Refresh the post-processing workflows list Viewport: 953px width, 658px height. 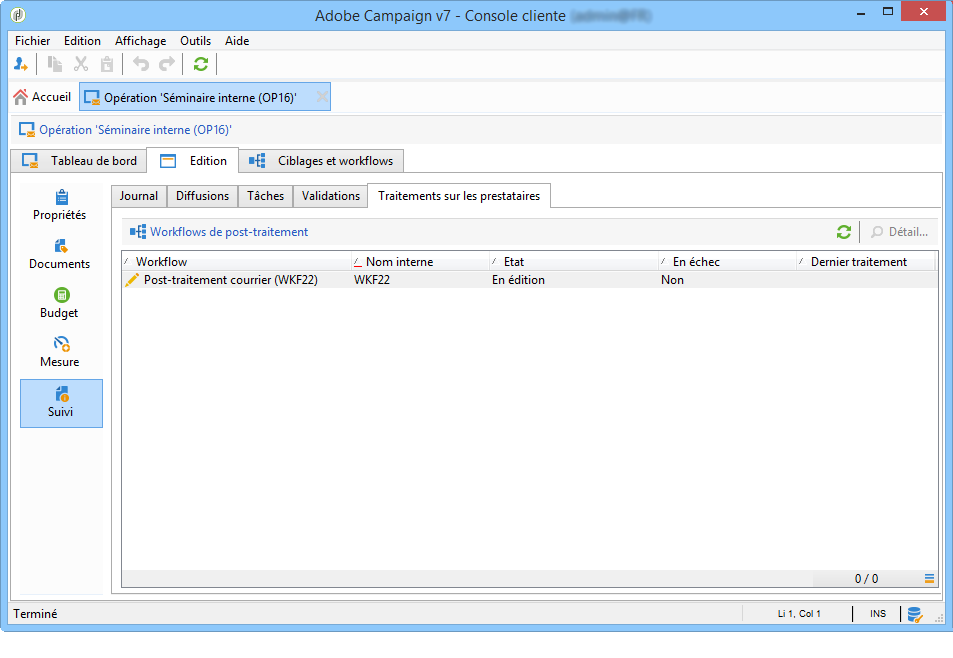(x=844, y=231)
